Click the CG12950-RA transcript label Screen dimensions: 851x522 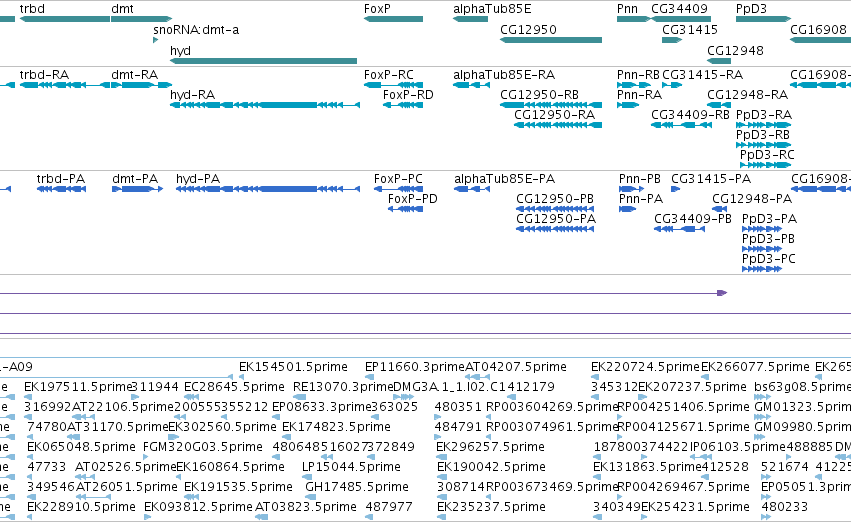(x=555, y=115)
